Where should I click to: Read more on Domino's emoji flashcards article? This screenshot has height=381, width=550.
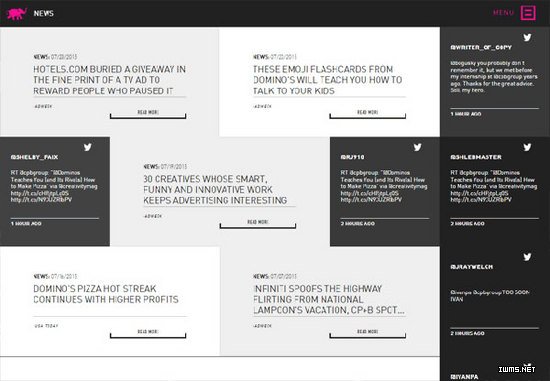click(x=368, y=115)
